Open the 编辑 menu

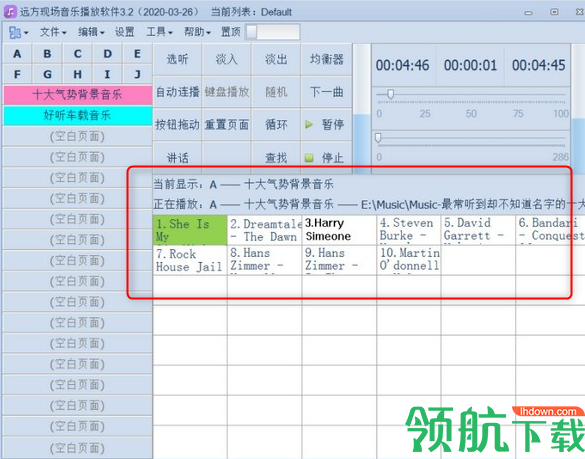click(91, 32)
